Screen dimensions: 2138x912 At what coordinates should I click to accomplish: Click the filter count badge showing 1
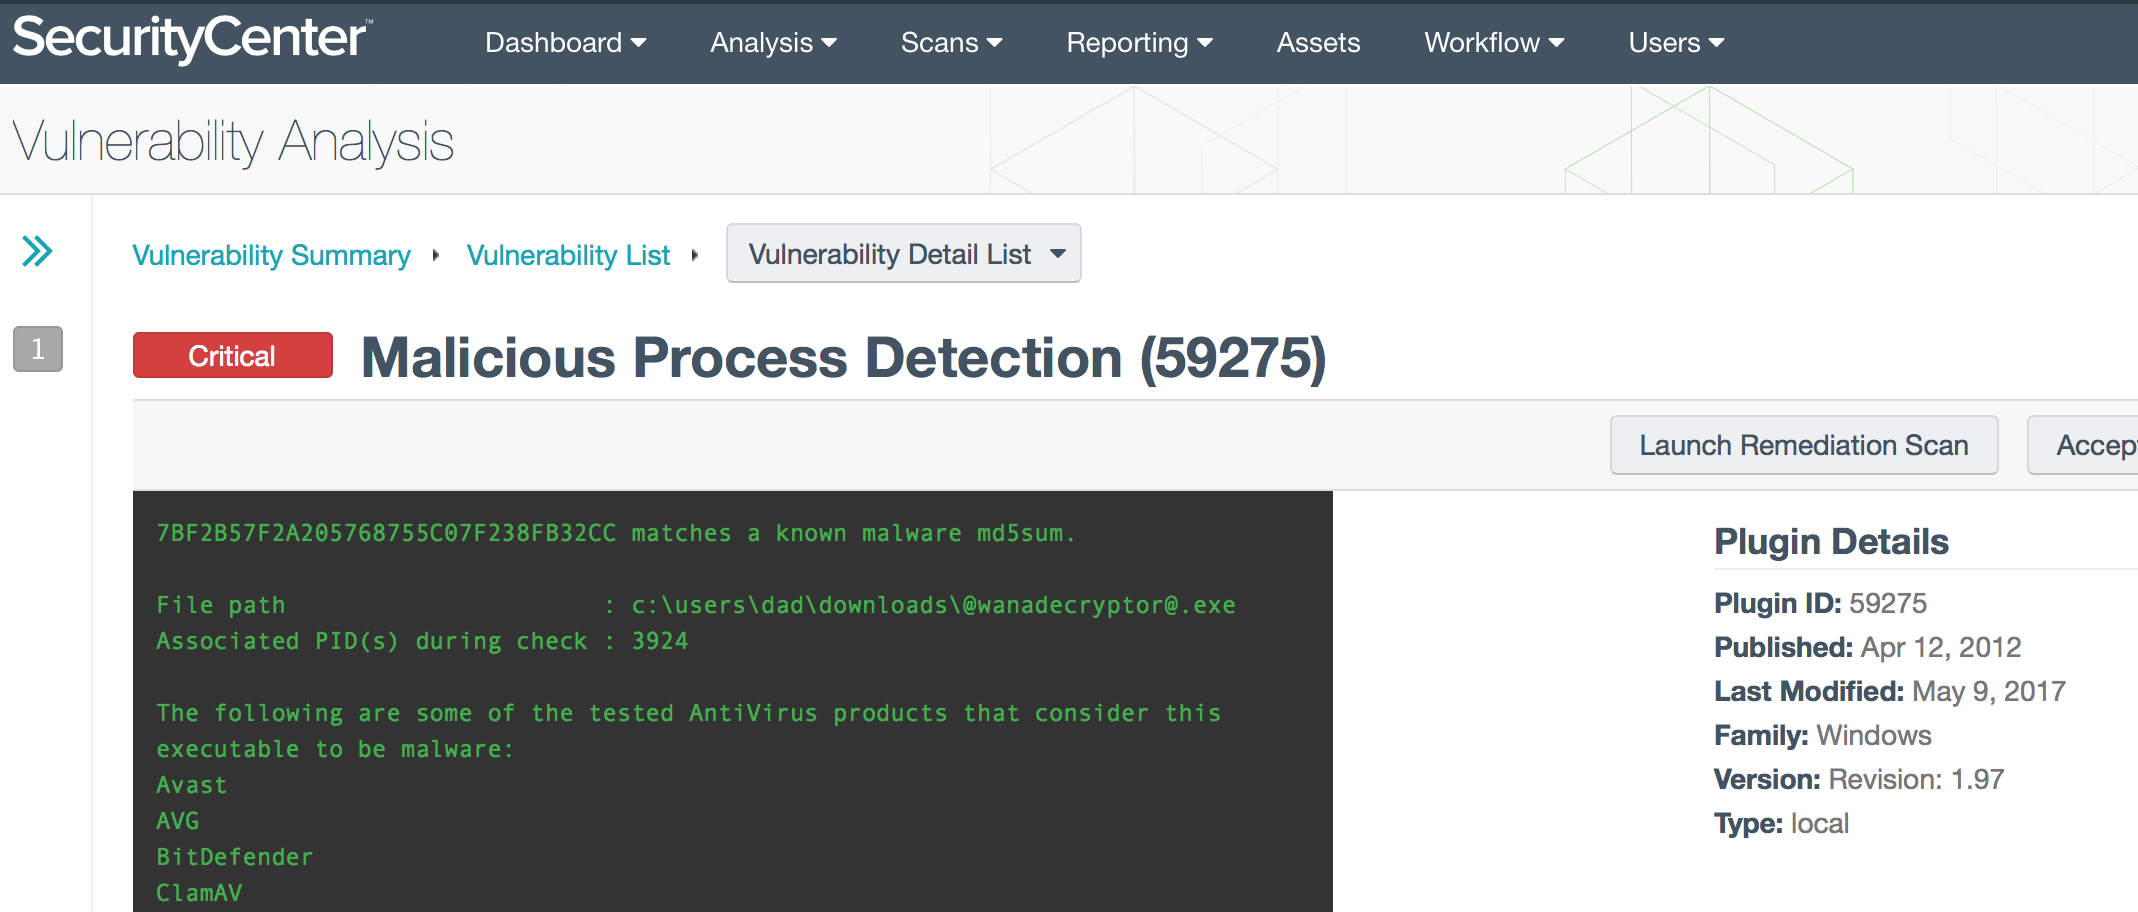(38, 349)
